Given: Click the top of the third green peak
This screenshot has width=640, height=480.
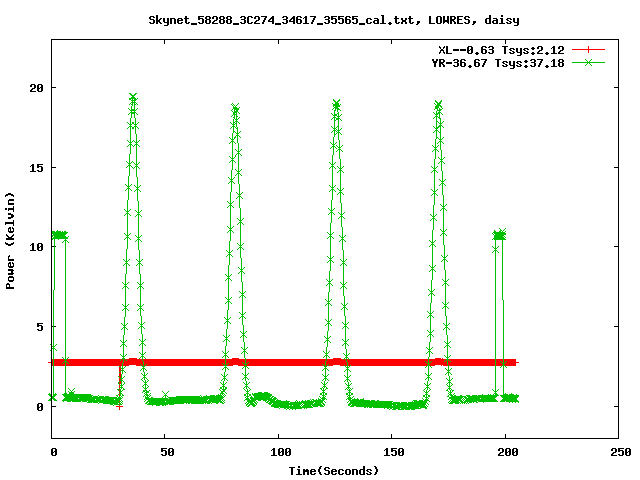Looking at the screenshot, I should click(x=336, y=104).
